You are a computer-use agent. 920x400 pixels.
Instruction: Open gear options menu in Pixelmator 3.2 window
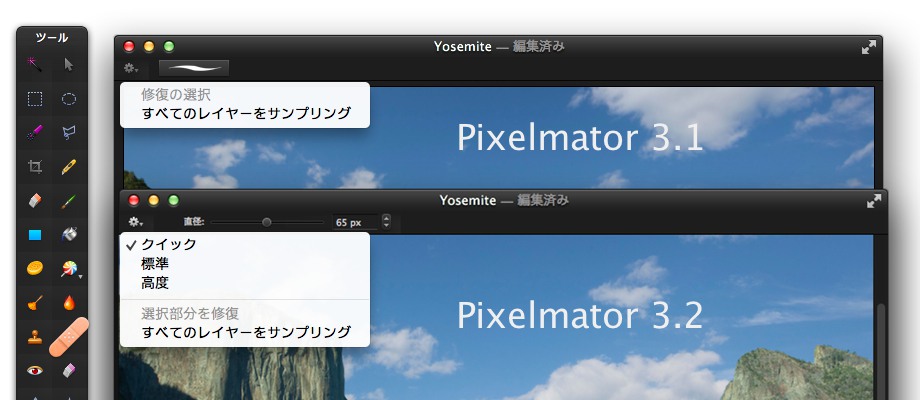[x=136, y=222]
